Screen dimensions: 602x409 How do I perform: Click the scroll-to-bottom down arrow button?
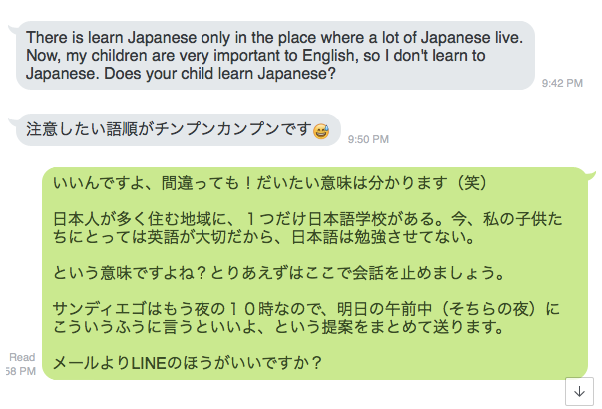coord(579,391)
